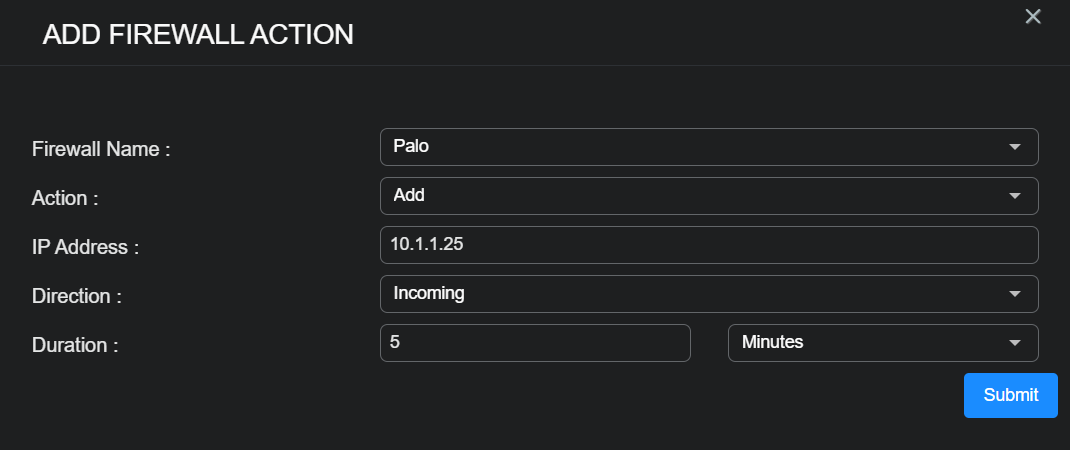The image size is (1070, 450).
Task: Click the caret arrow in Action field
Action: 1015,196
